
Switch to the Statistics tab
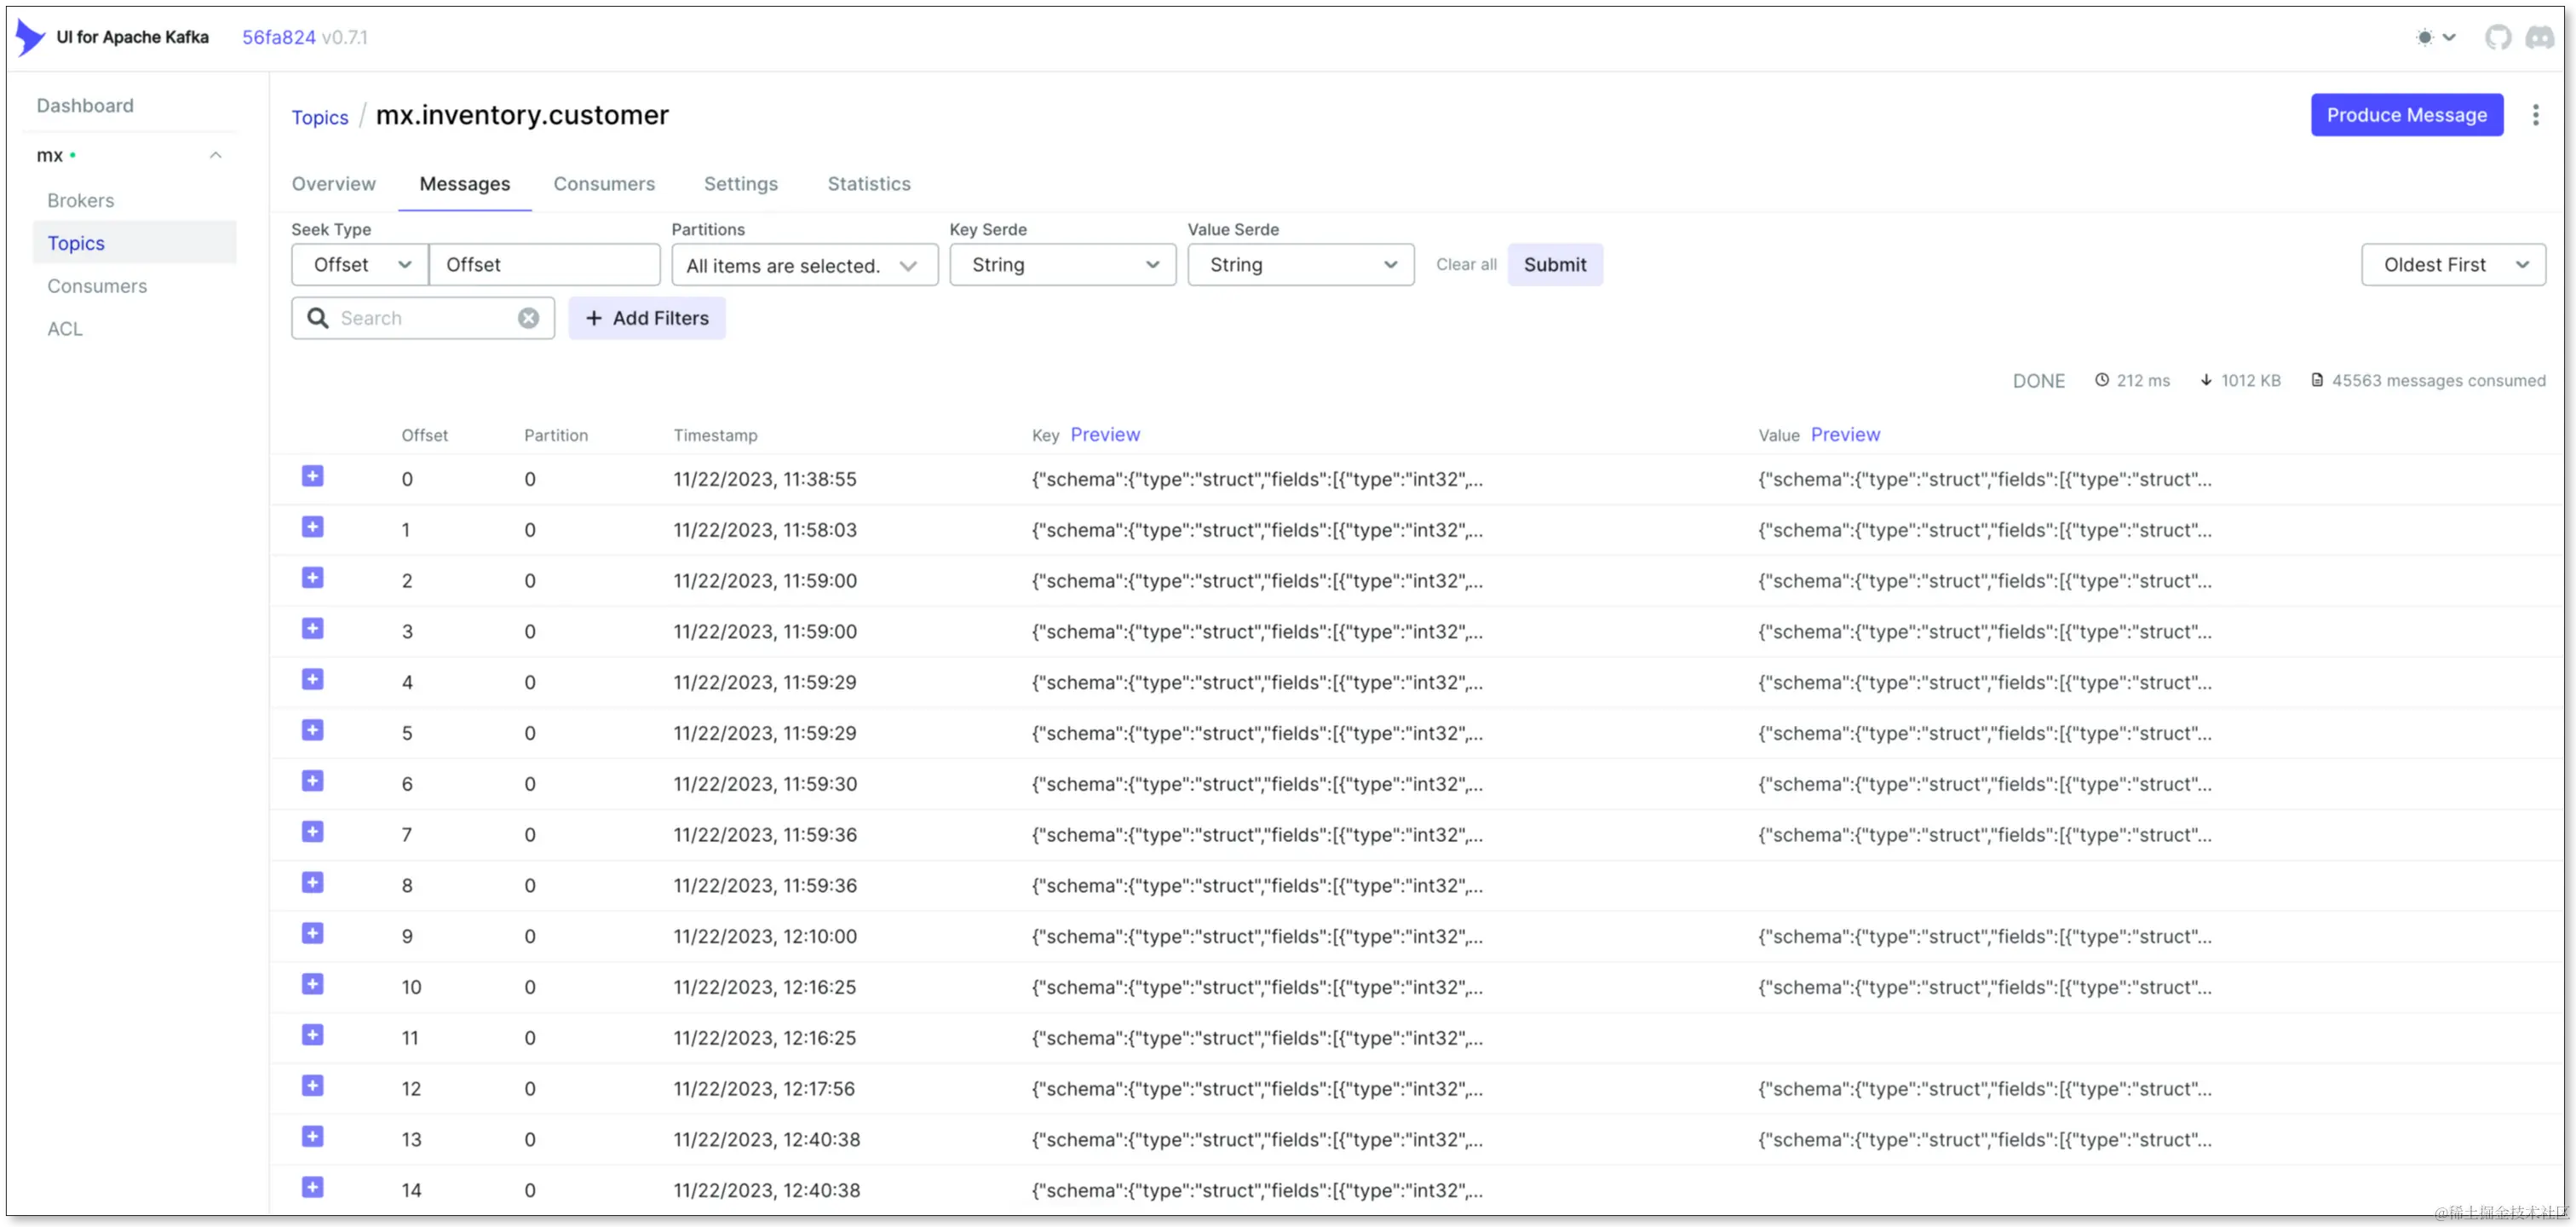[868, 184]
